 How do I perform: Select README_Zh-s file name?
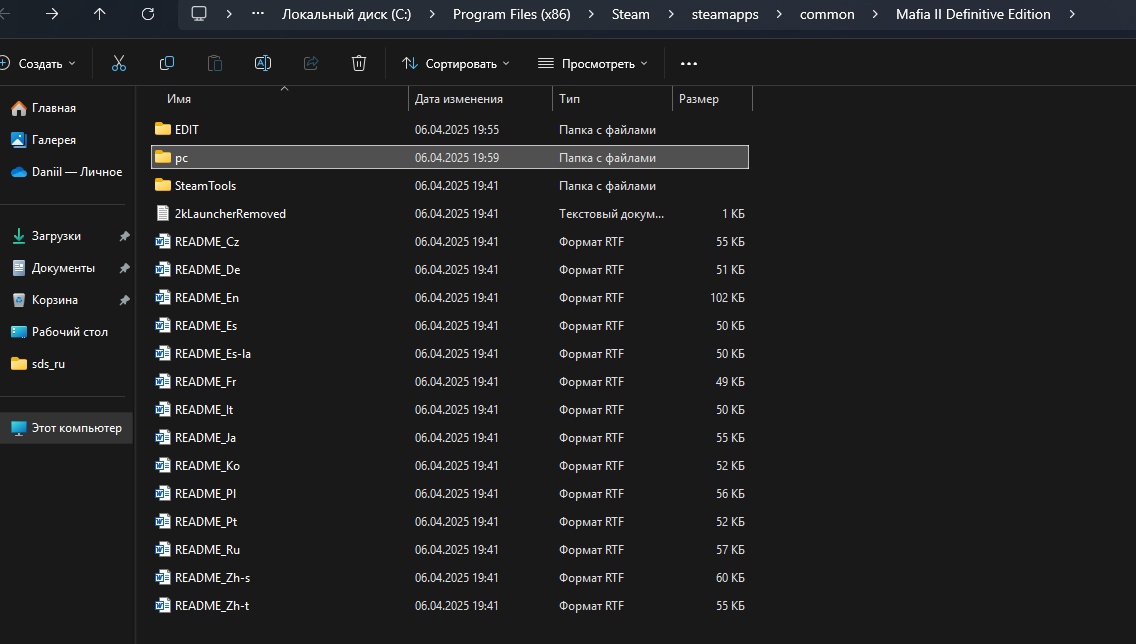click(x=212, y=578)
